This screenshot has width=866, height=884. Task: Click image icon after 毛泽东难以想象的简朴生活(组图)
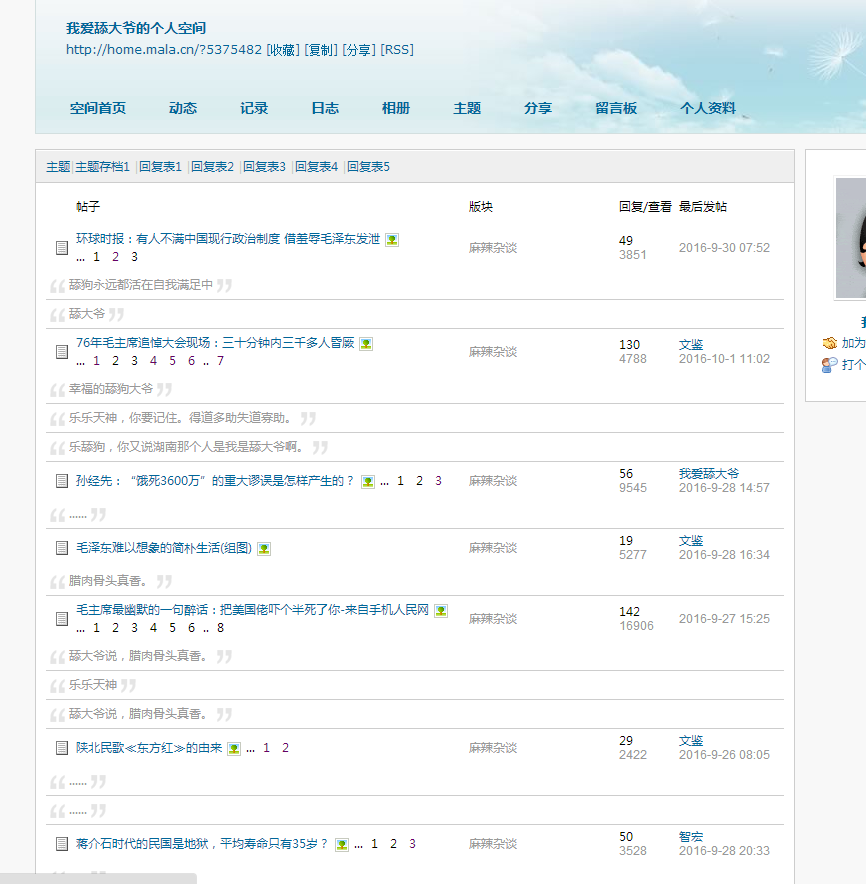[x=264, y=549]
